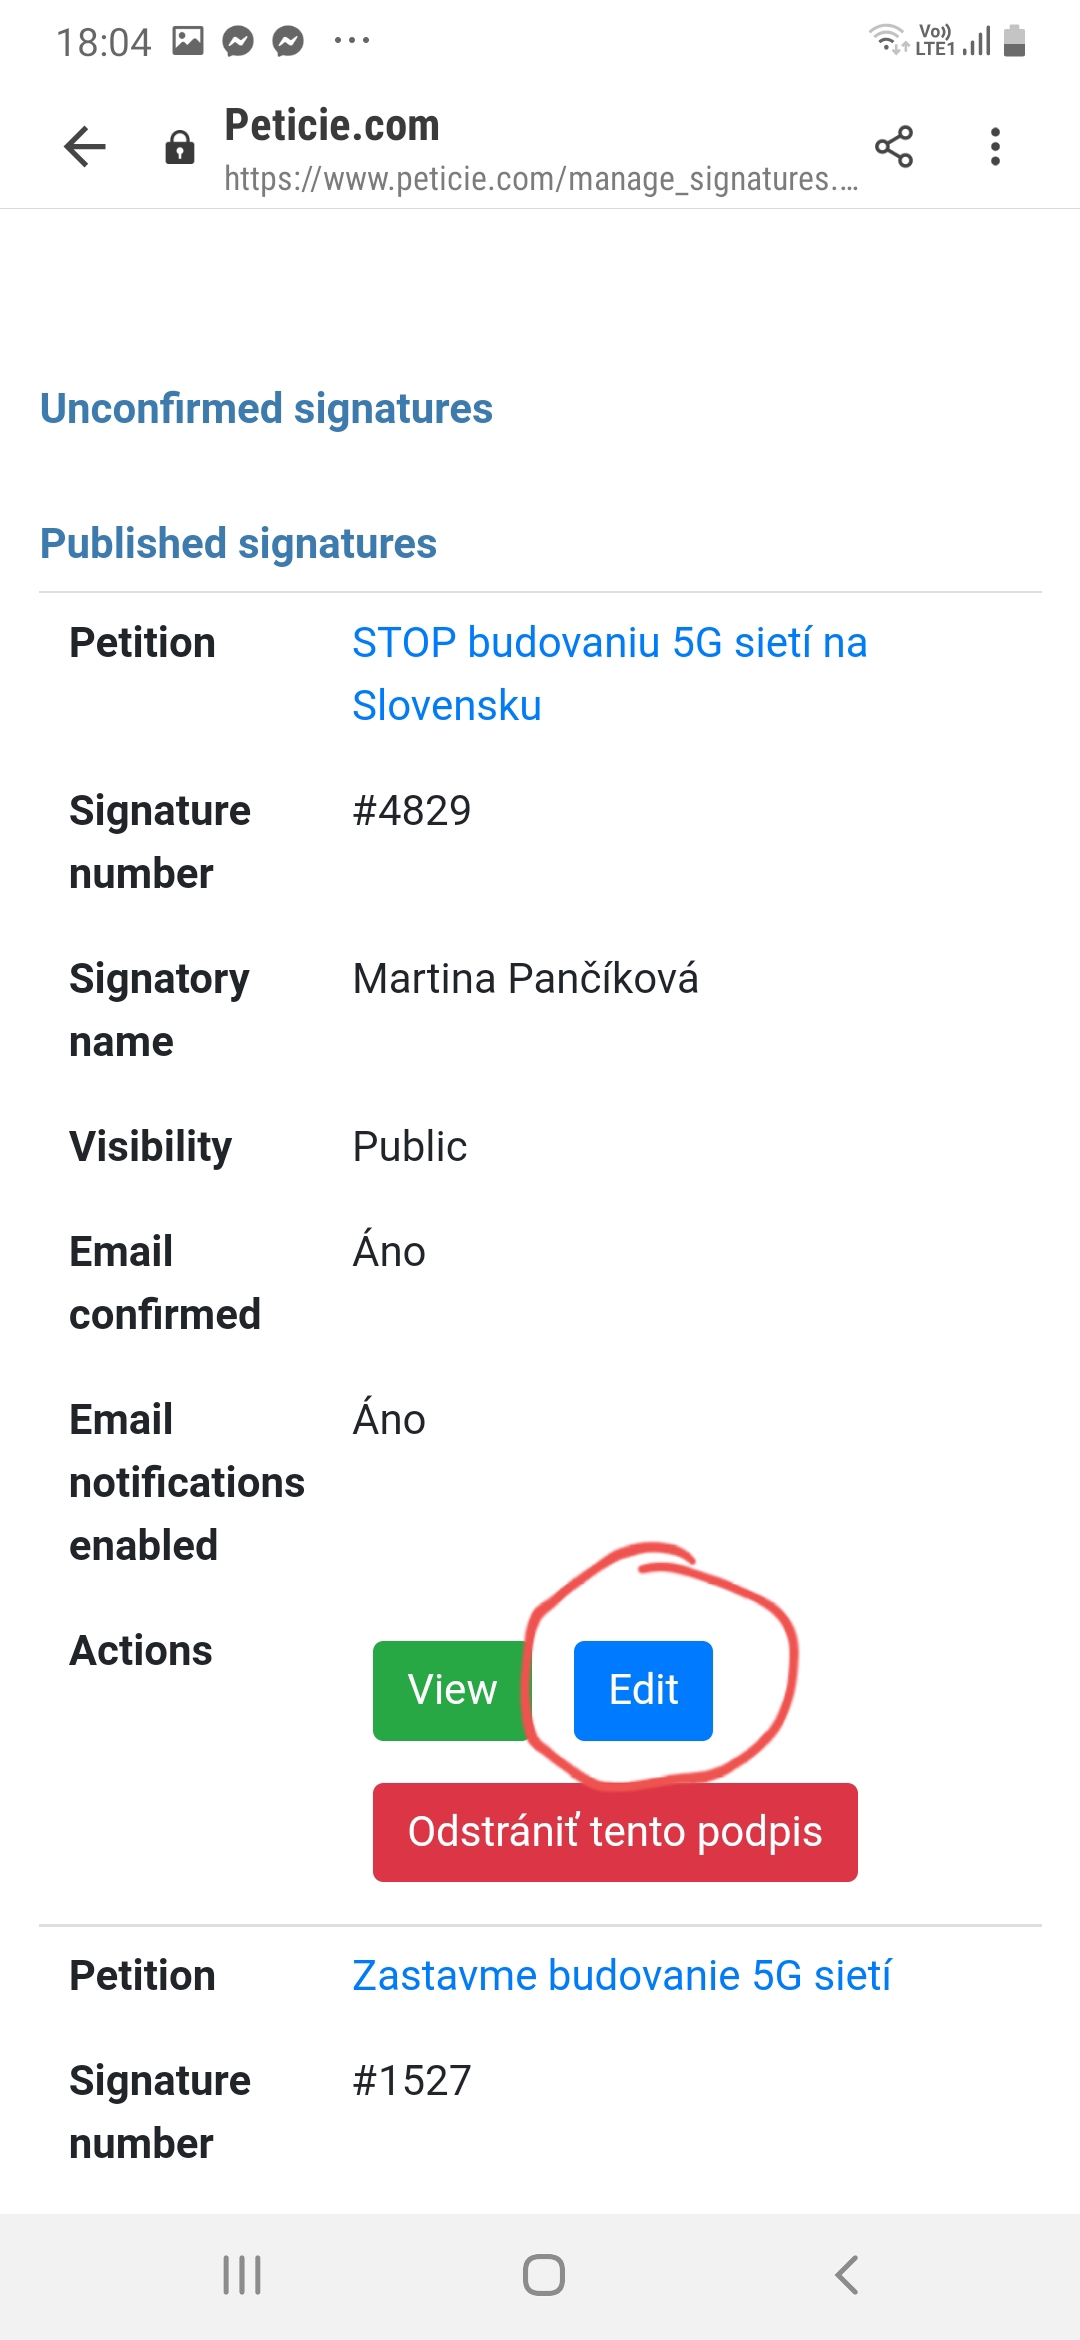Tap the Android navigation back chevron
1080x2340 pixels.
click(x=846, y=2275)
